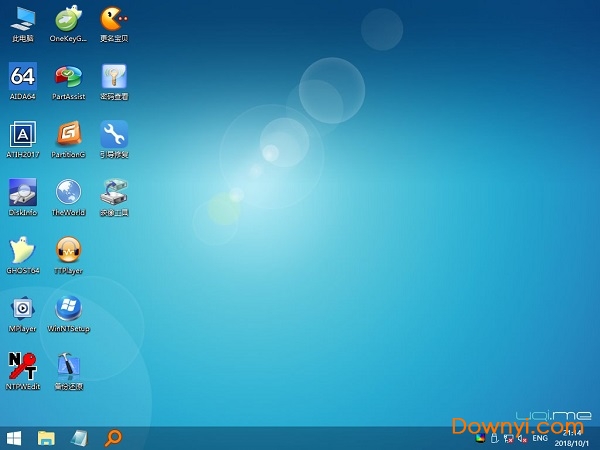Screen dimensions: 600x450
Task: Select the OneKeyGhost desktop shortcut
Action: coord(68,19)
